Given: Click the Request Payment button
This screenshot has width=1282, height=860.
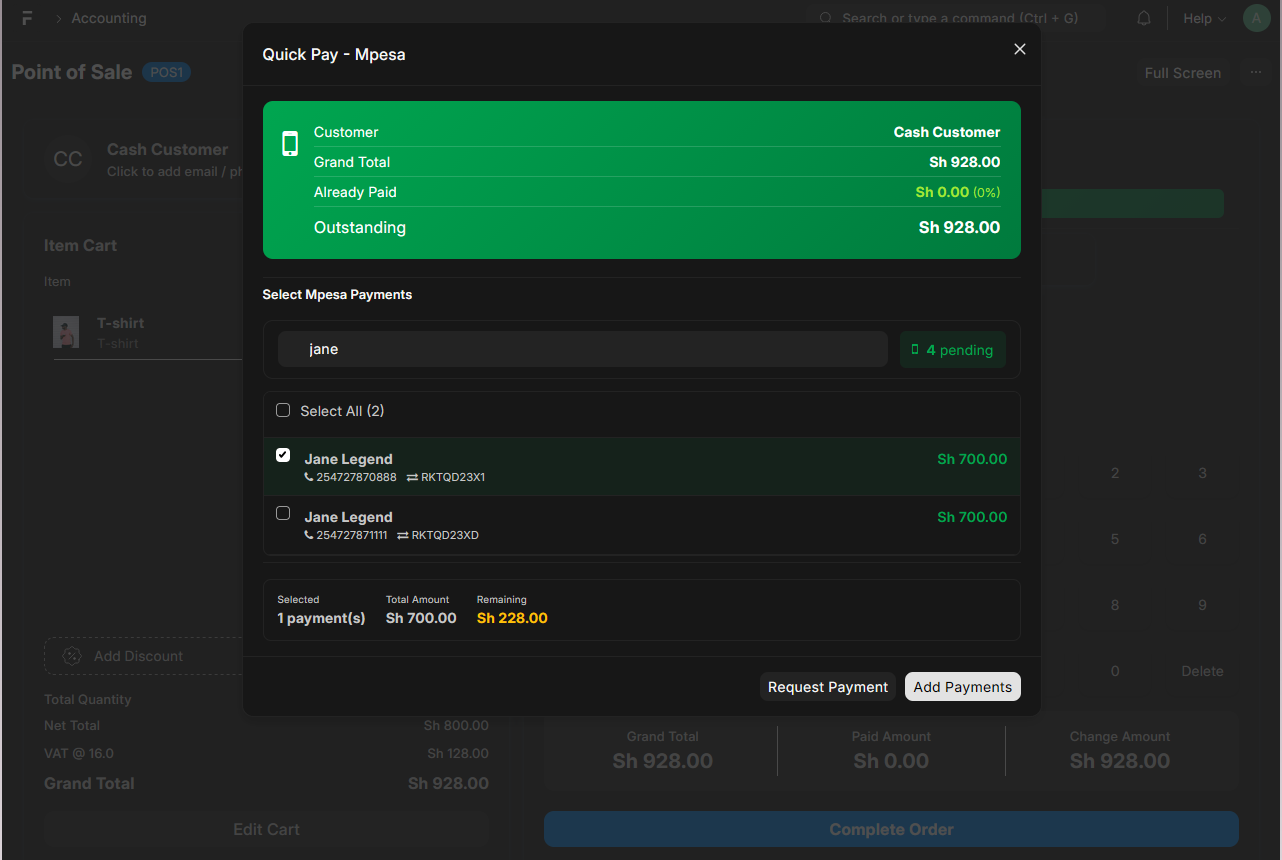Looking at the screenshot, I should click(827, 687).
